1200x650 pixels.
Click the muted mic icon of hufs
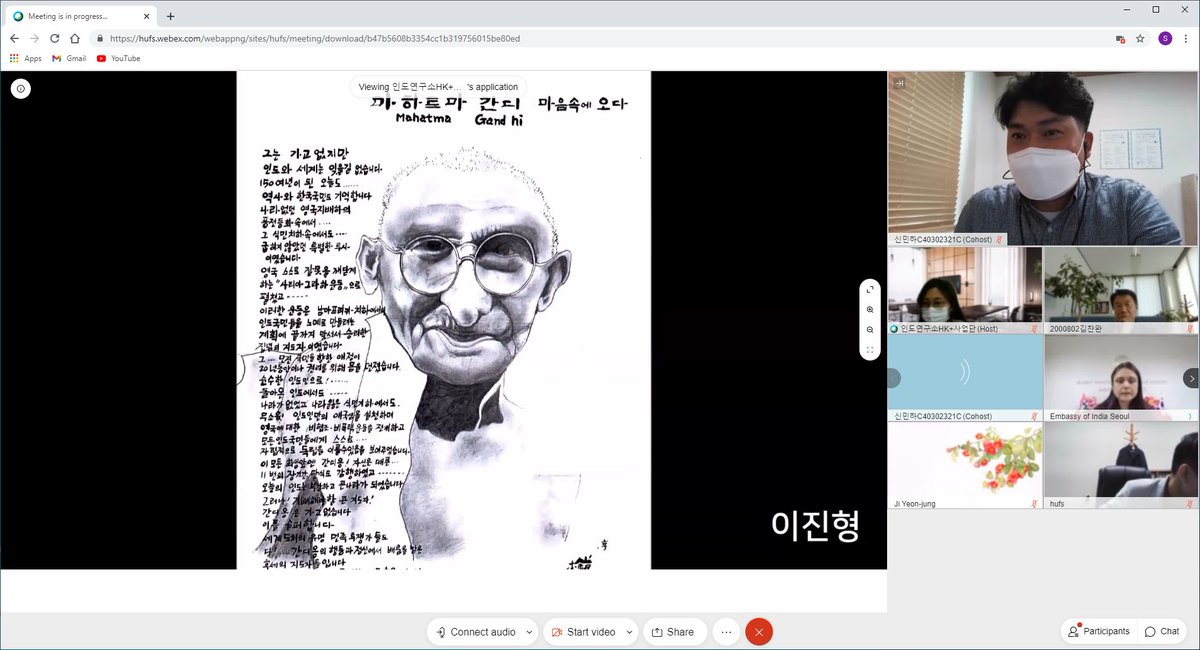(1189, 504)
